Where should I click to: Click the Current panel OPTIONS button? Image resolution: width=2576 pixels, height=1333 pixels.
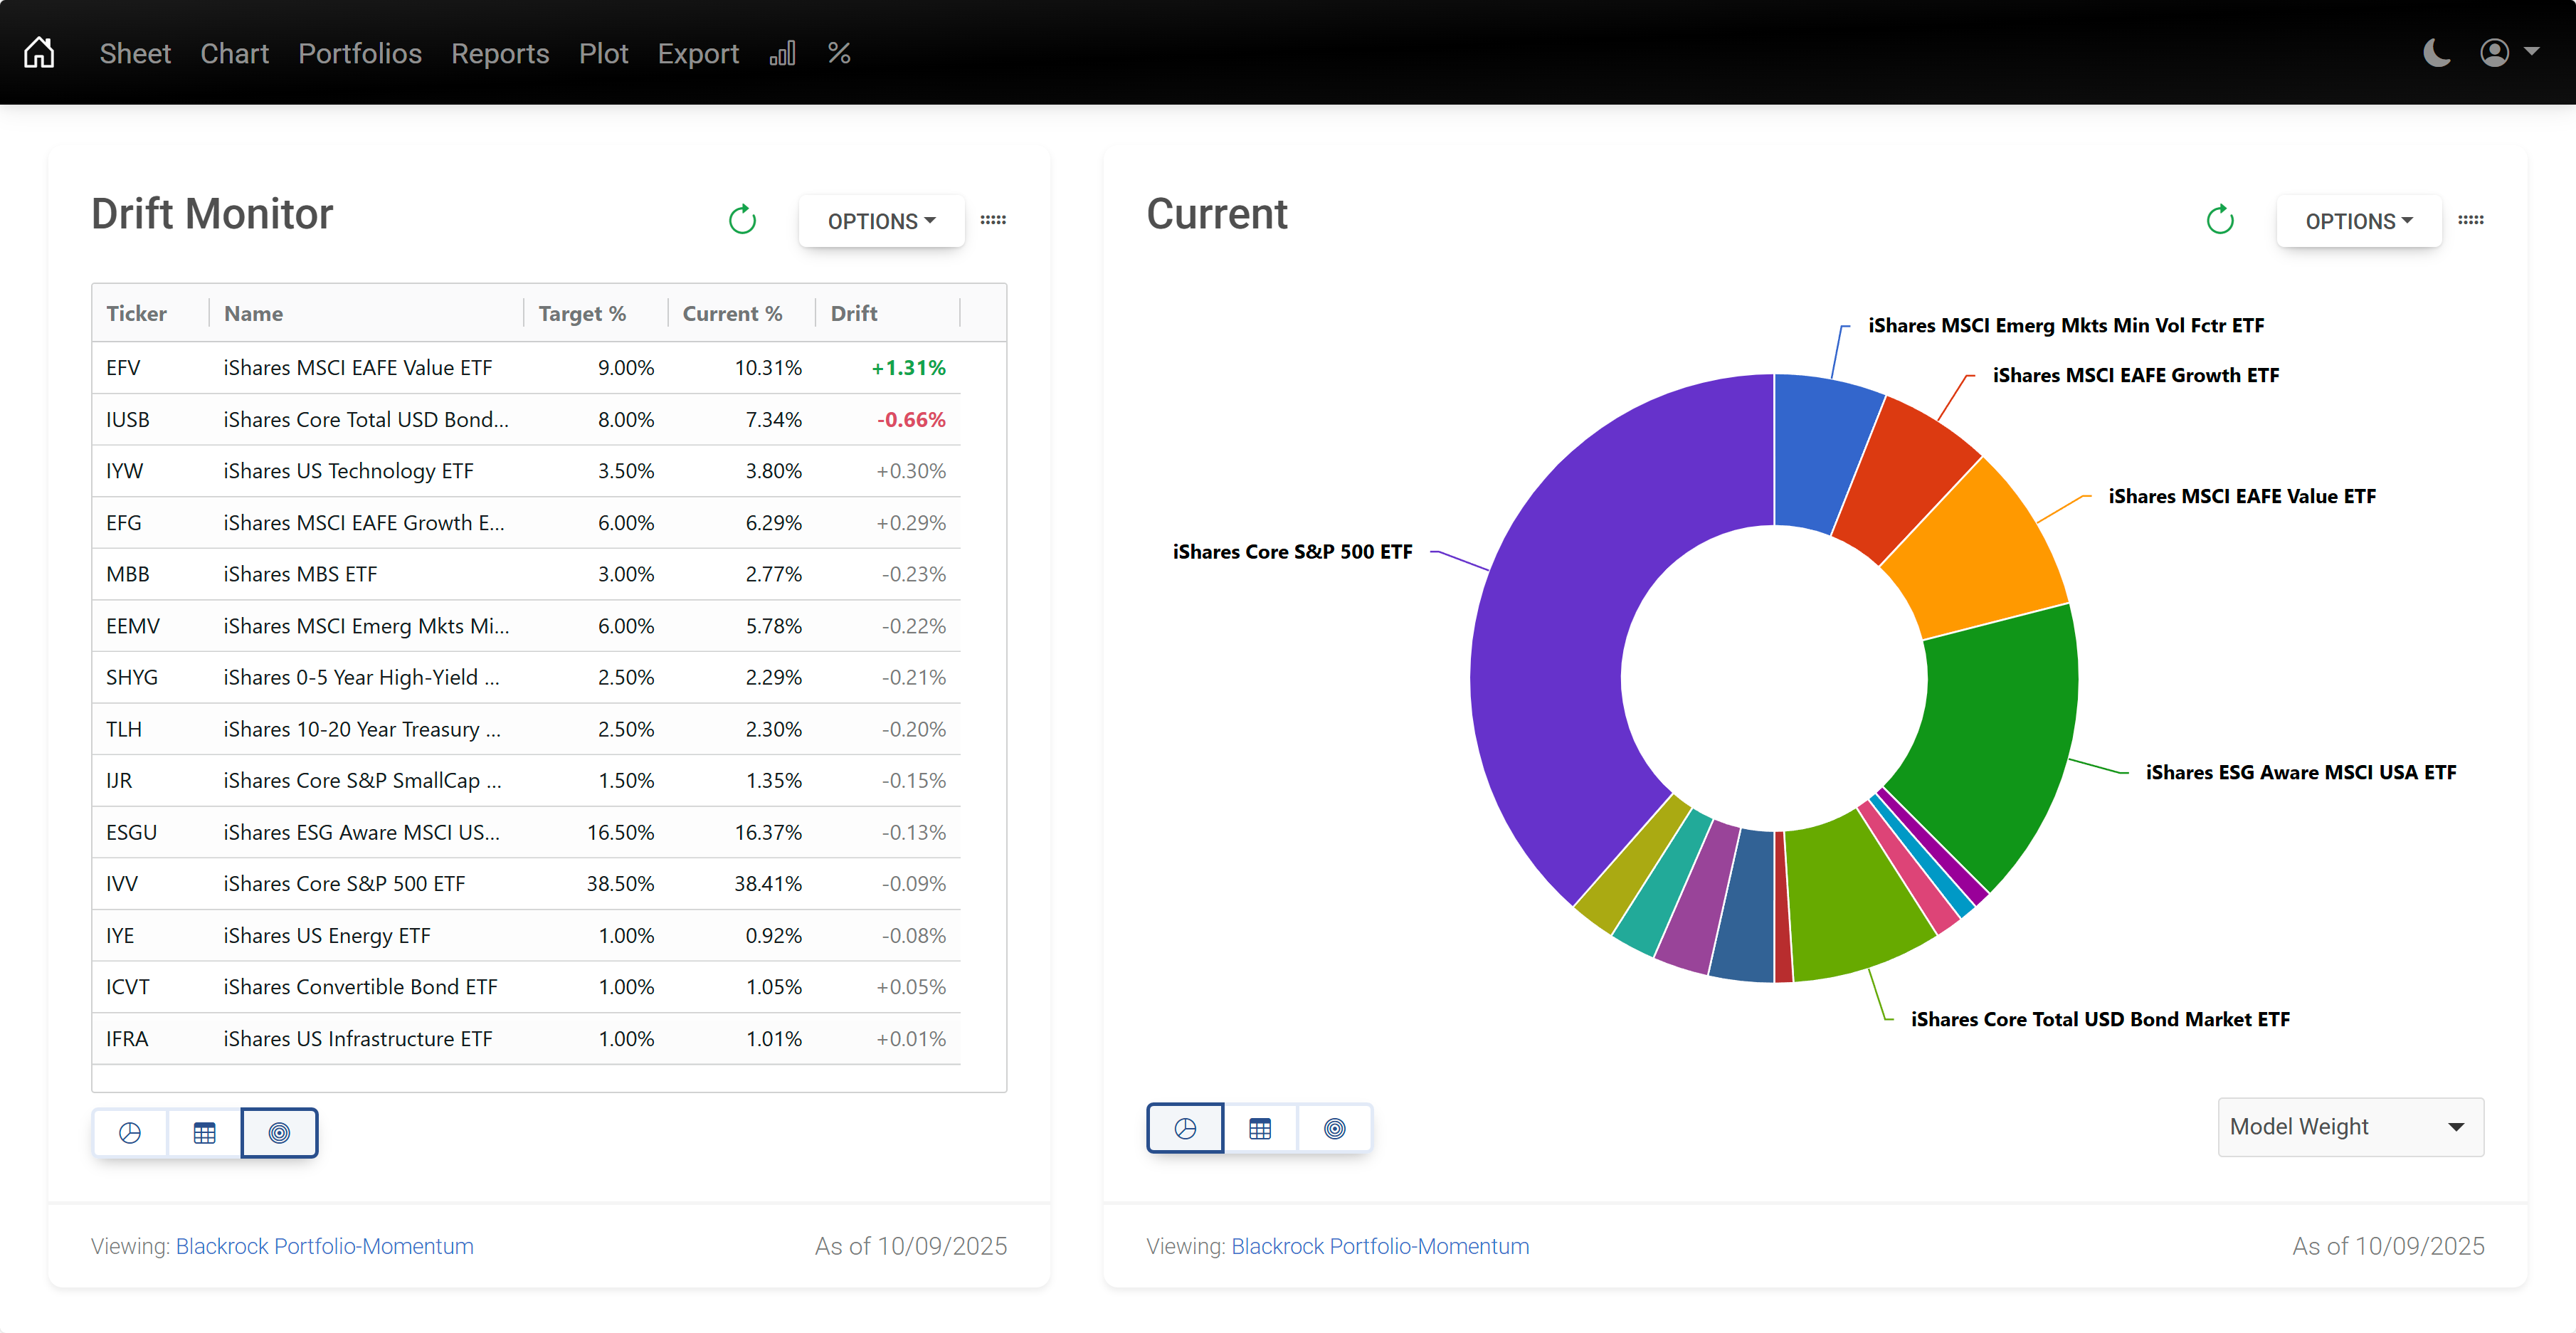pos(2358,220)
